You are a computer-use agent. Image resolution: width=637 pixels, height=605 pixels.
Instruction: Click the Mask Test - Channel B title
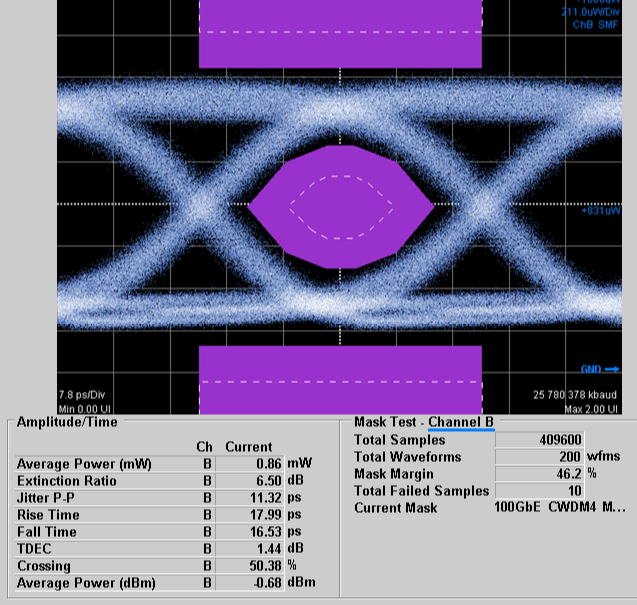click(x=425, y=422)
